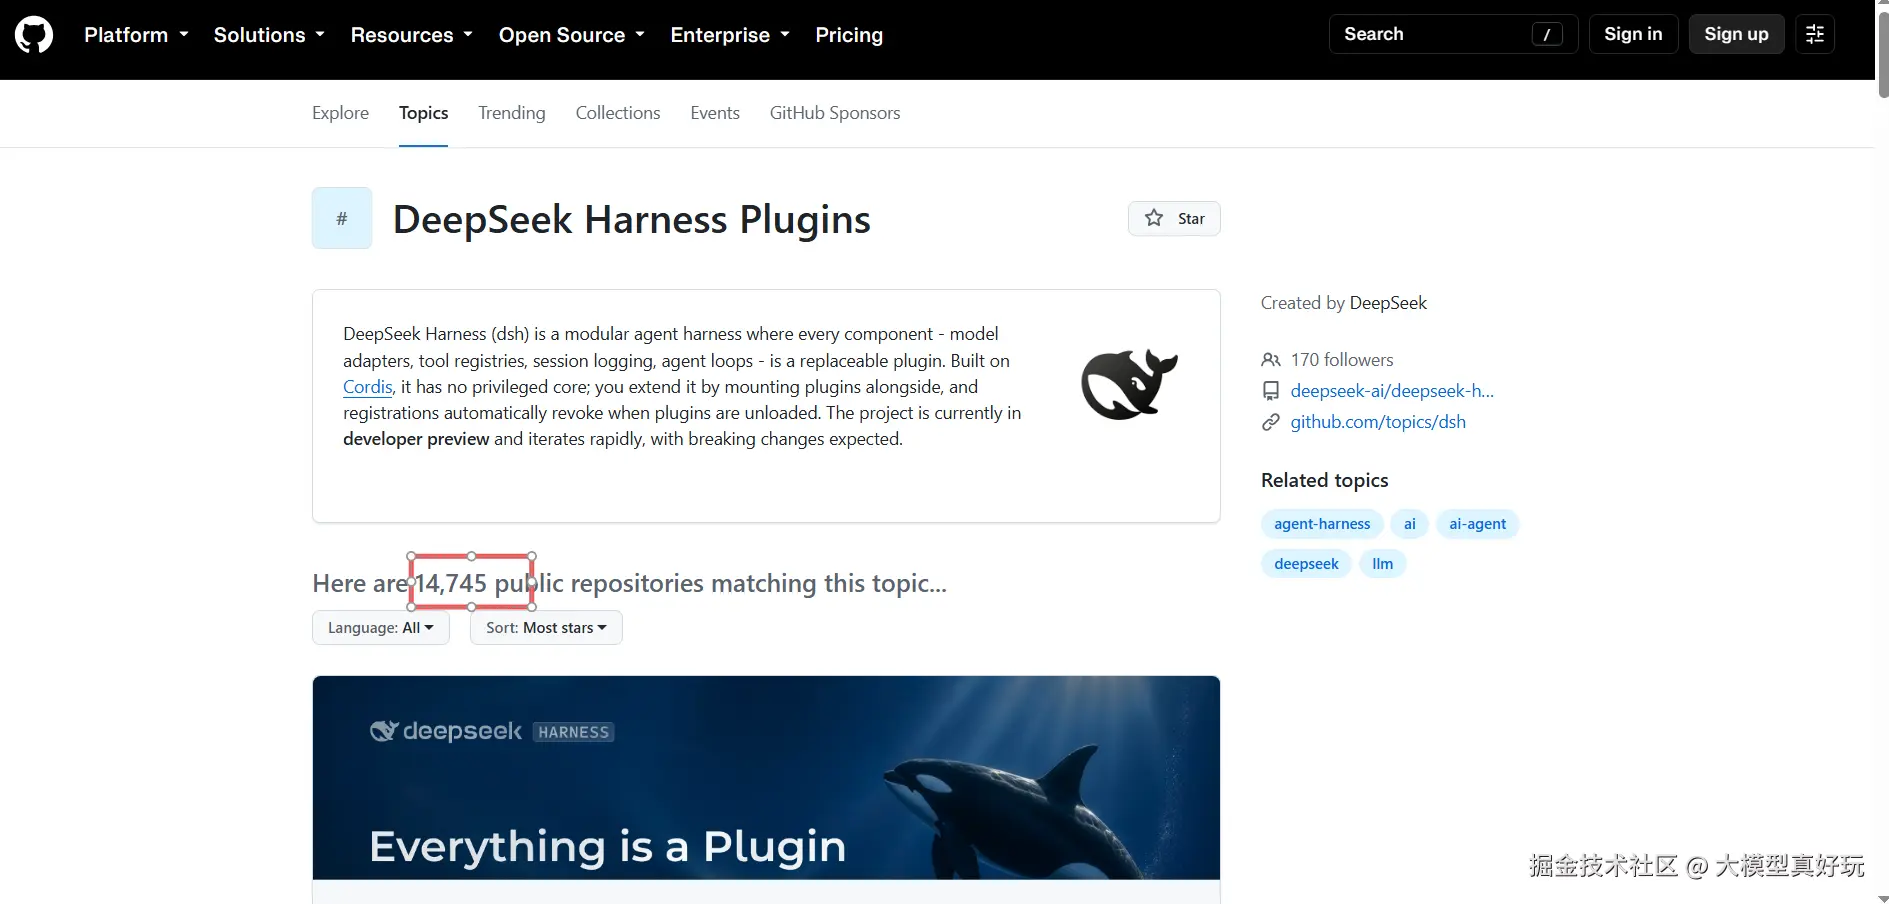Click the DeepSeek whale logo

coord(1129,384)
